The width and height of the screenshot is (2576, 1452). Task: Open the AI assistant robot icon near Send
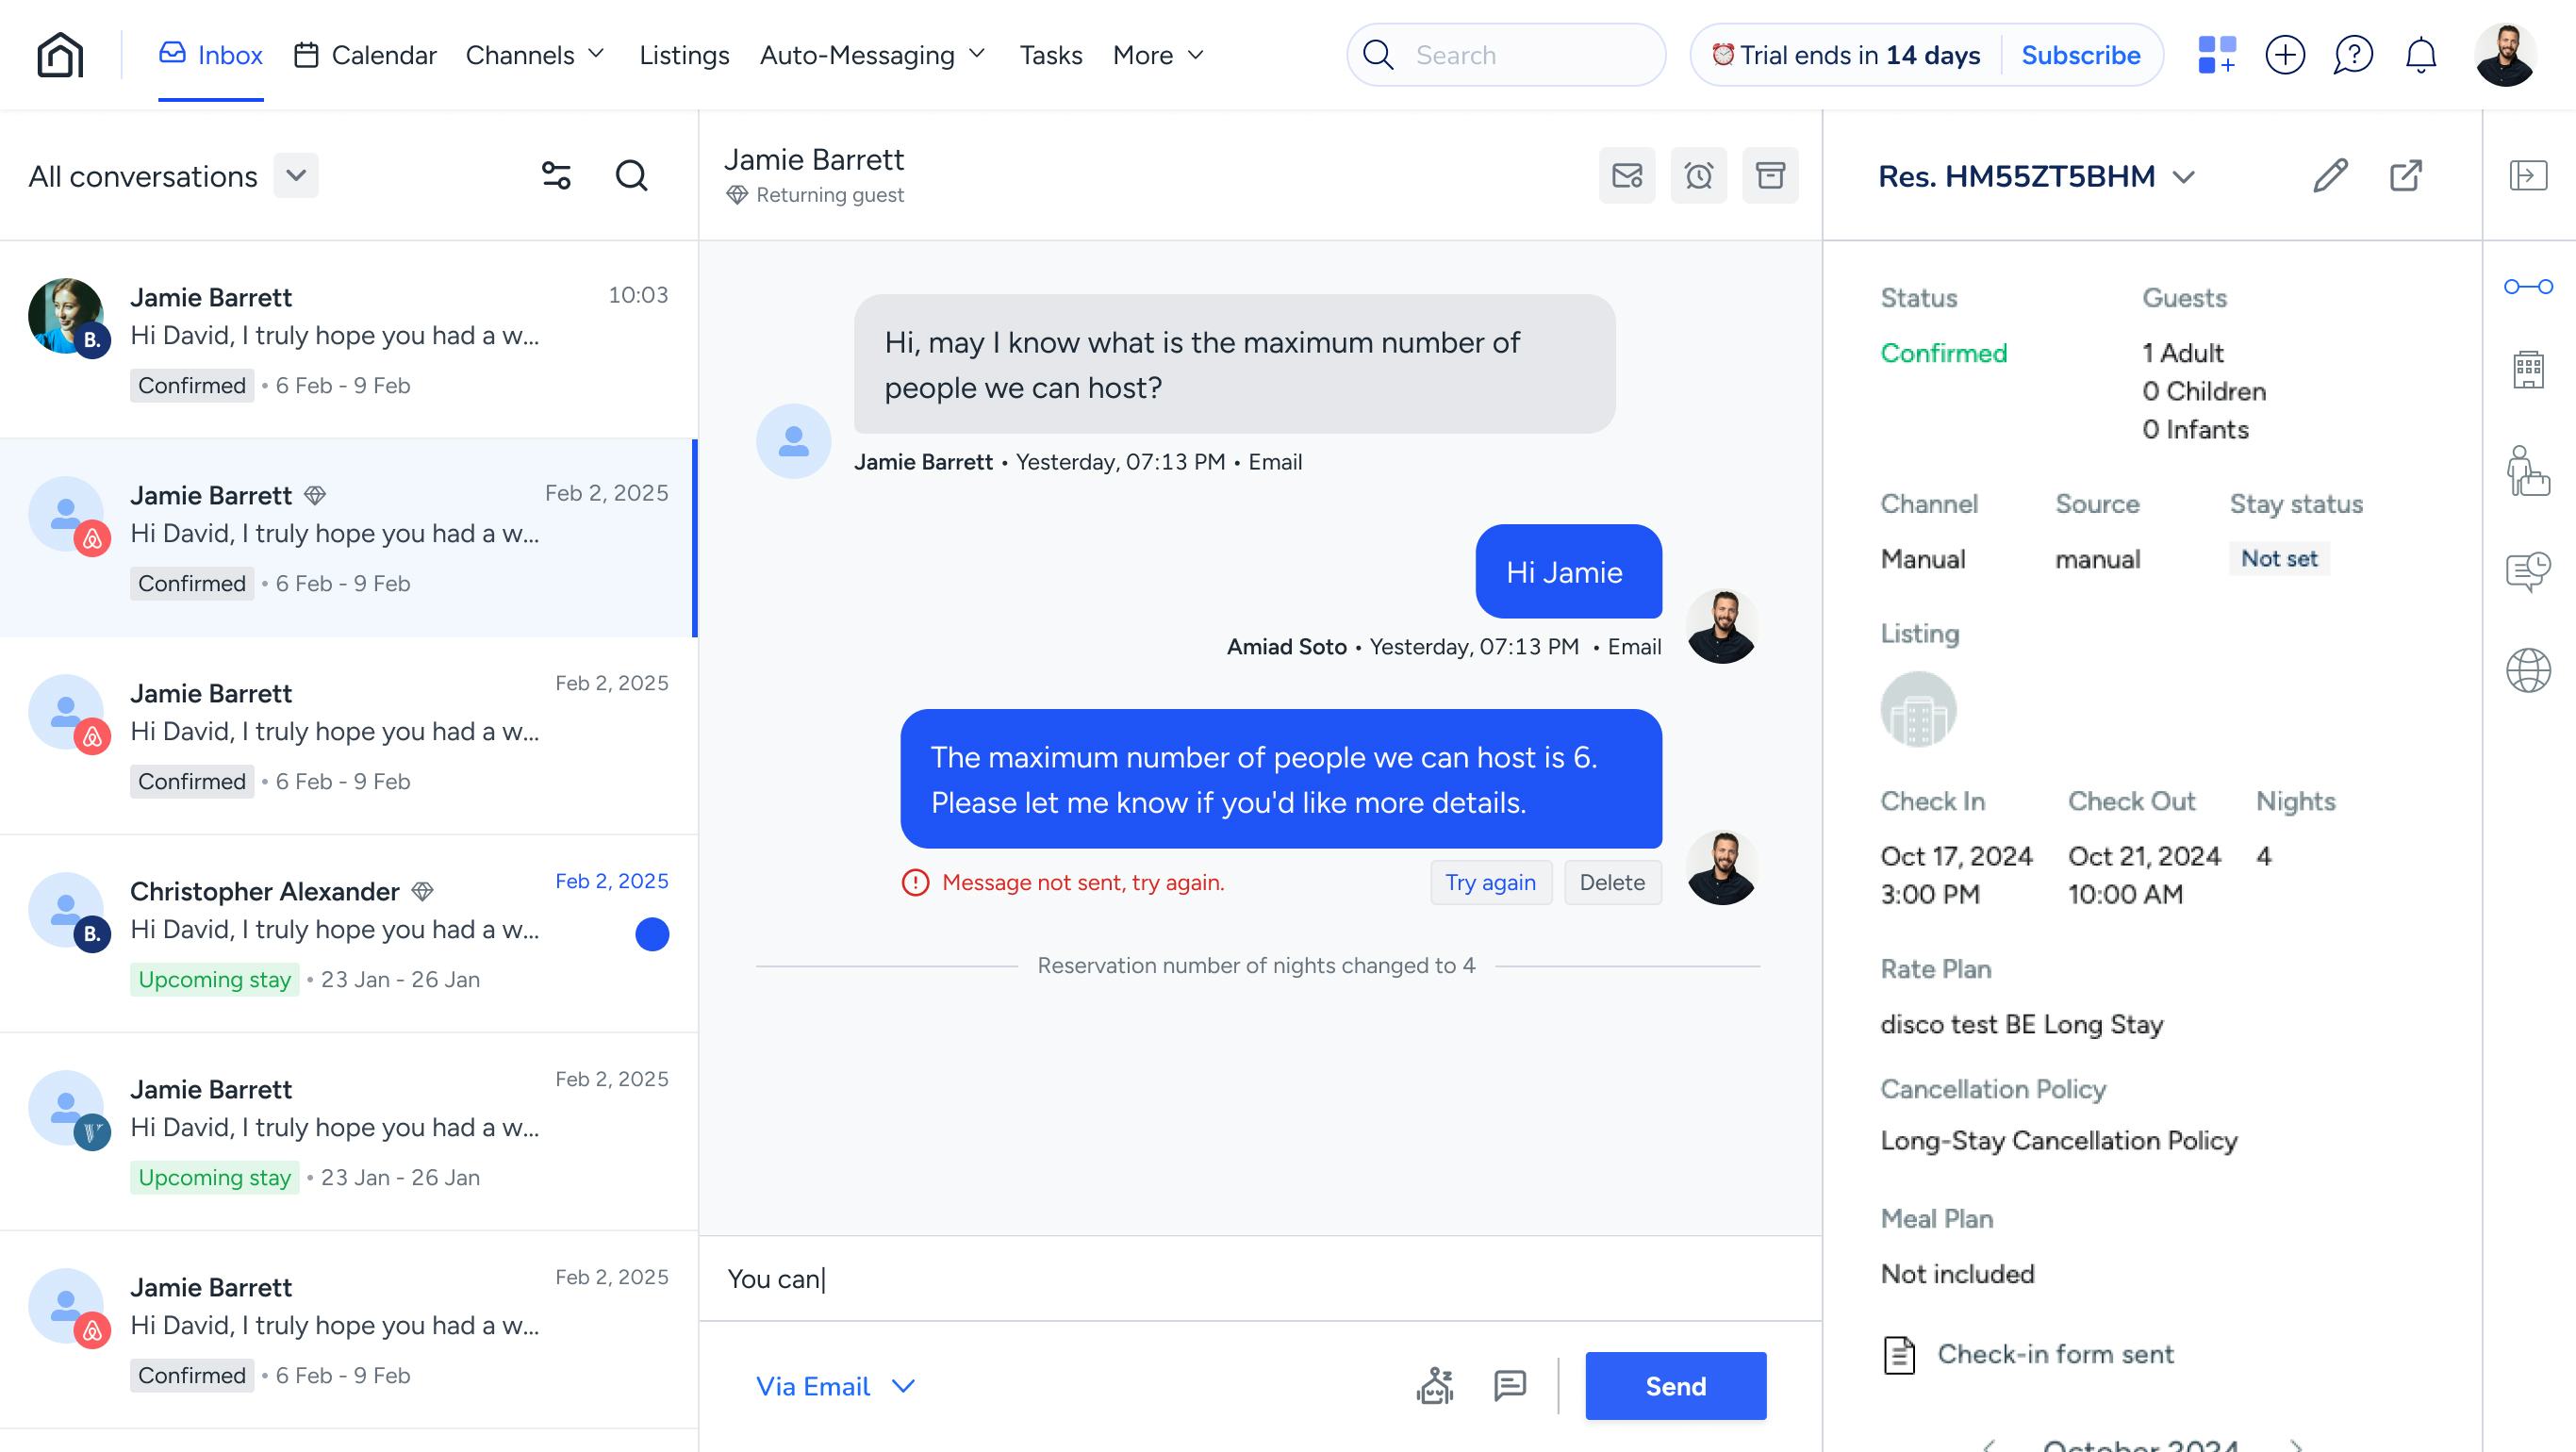point(1436,1386)
